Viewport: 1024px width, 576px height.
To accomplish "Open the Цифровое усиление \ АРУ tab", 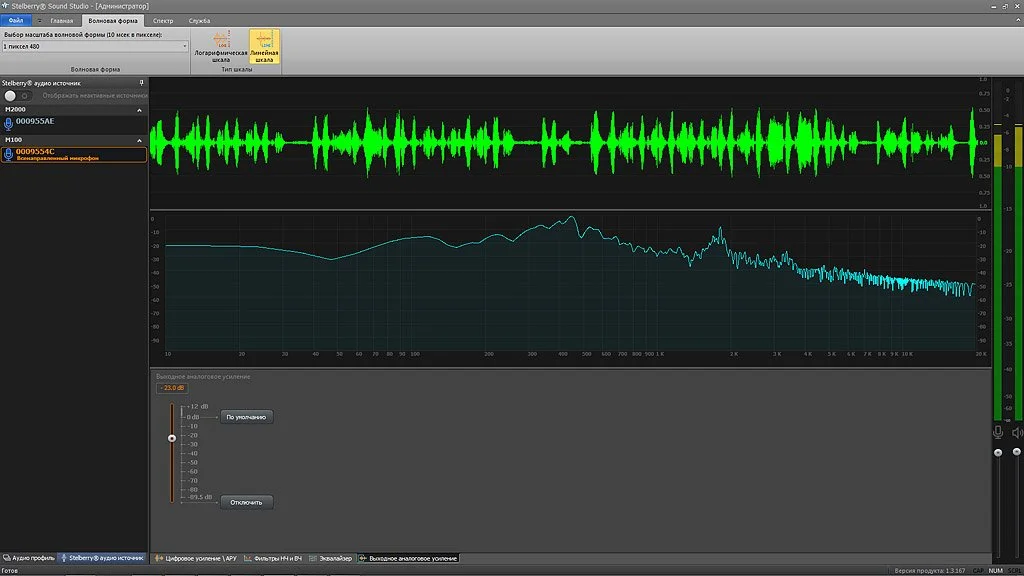I will (x=196, y=558).
